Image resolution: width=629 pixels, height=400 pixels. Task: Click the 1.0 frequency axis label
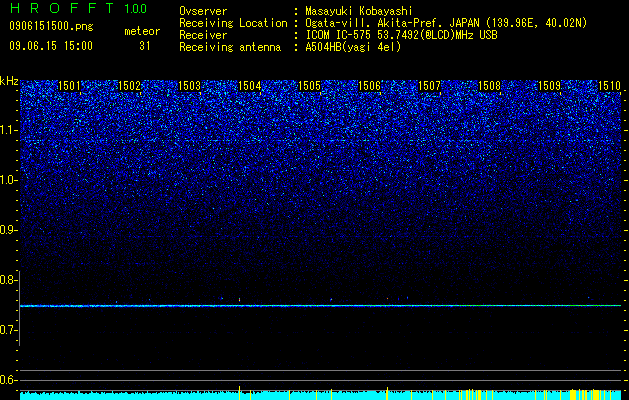click(9, 180)
